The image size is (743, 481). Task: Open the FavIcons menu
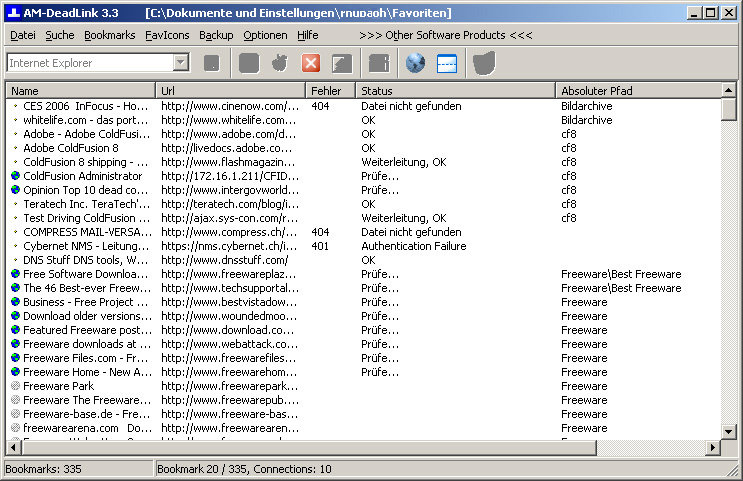(167, 35)
